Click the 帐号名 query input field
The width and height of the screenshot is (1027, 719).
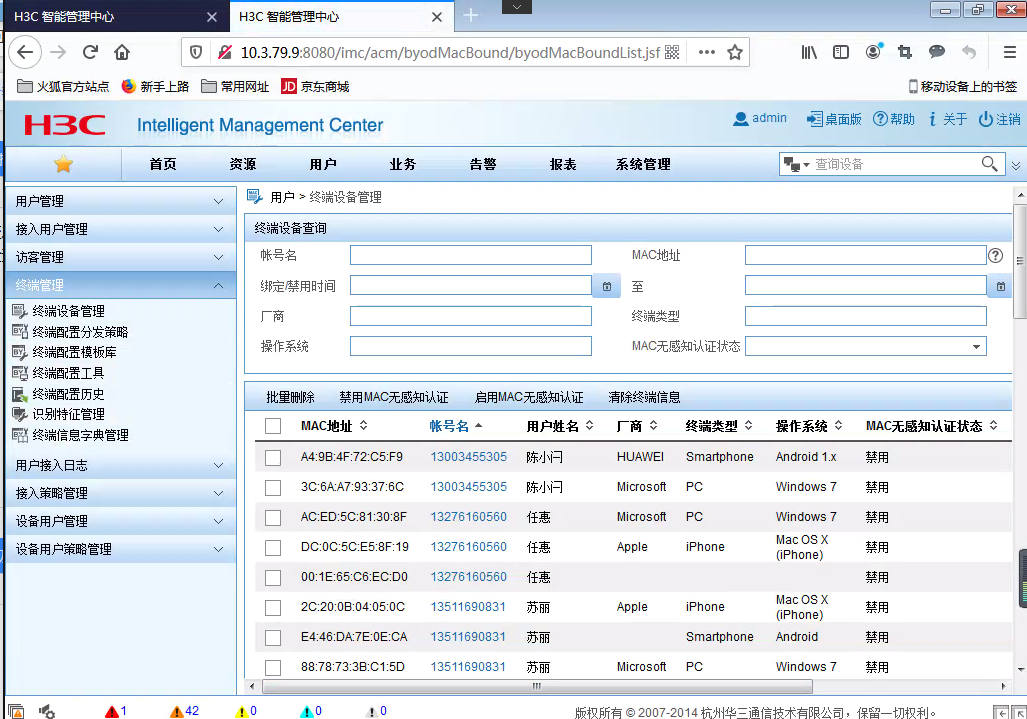tap(470, 255)
